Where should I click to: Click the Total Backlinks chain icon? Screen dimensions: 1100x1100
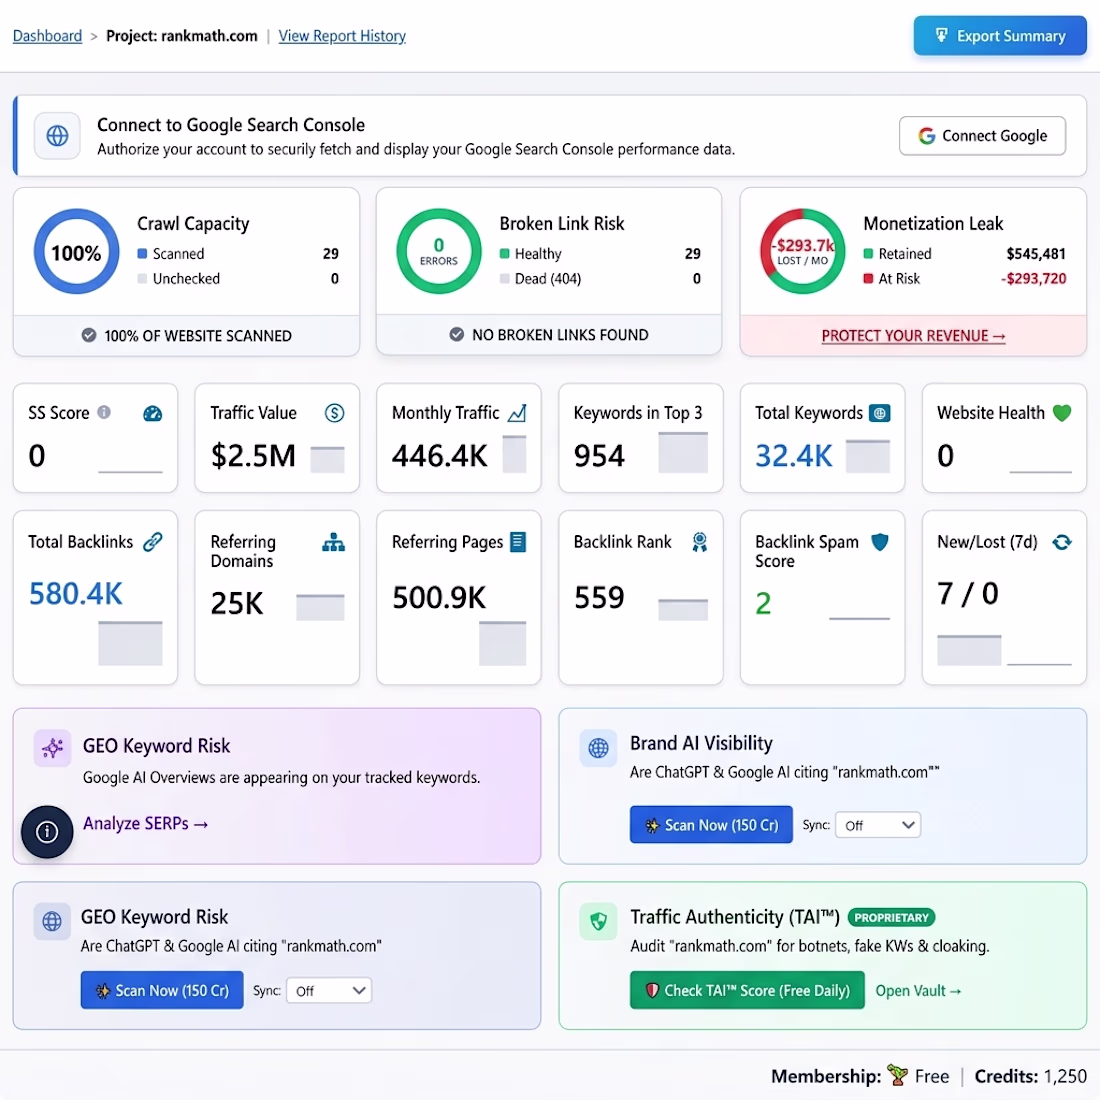(x=153, y=542)
